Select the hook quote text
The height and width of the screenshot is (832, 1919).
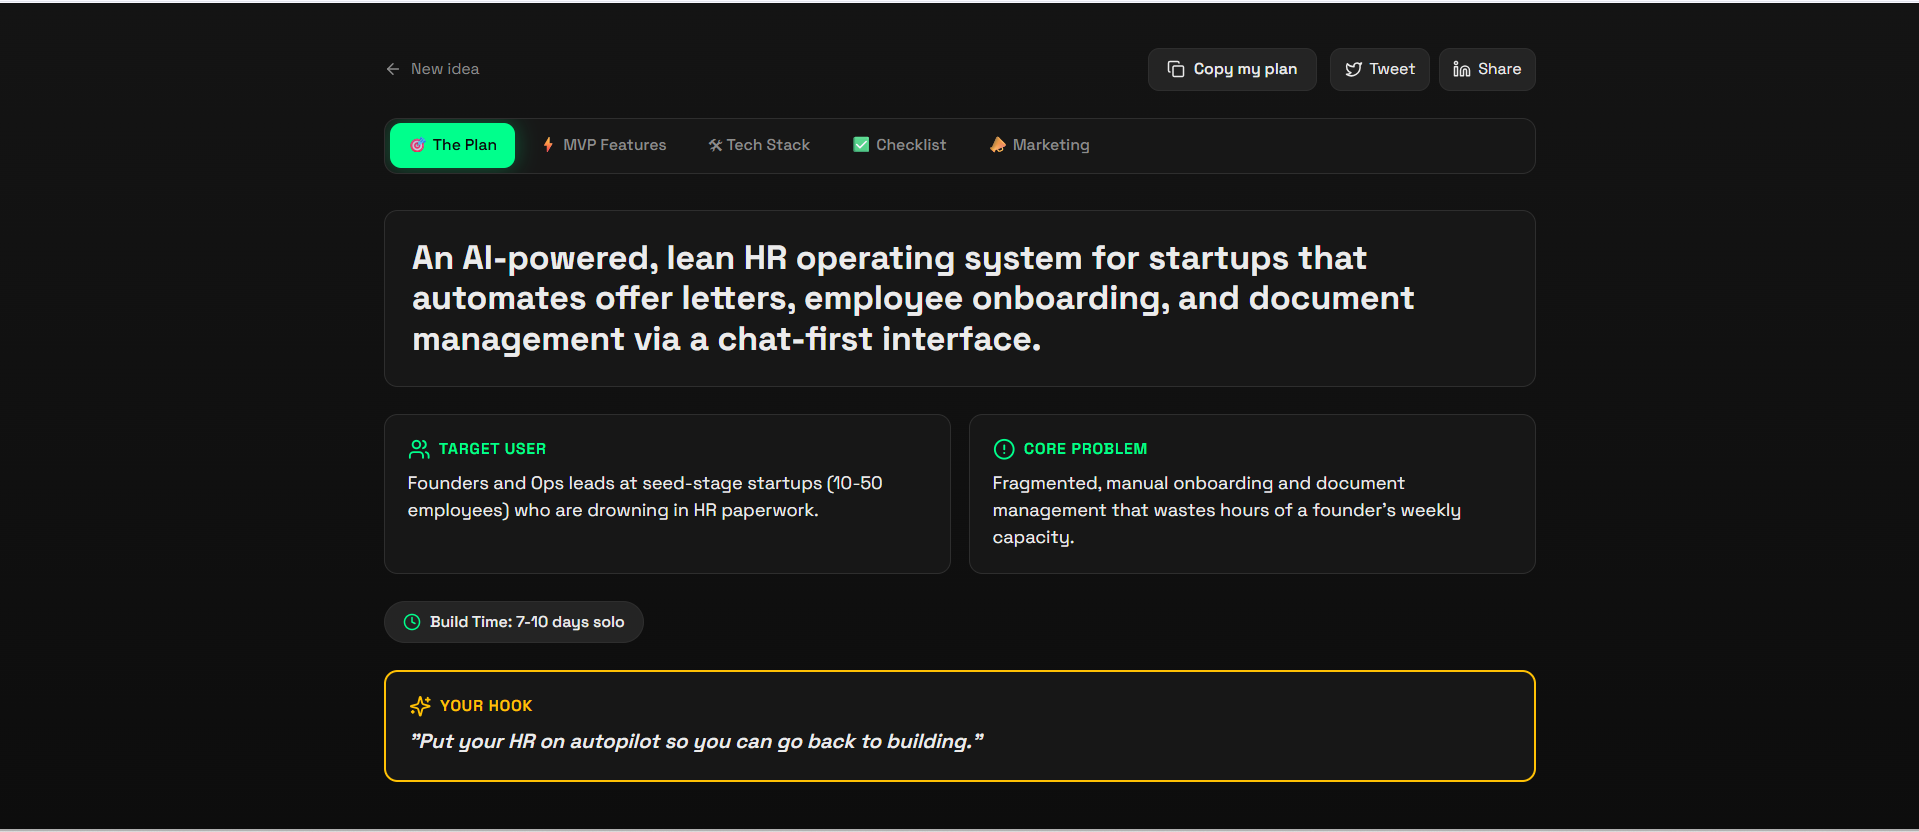click(697, 741)
